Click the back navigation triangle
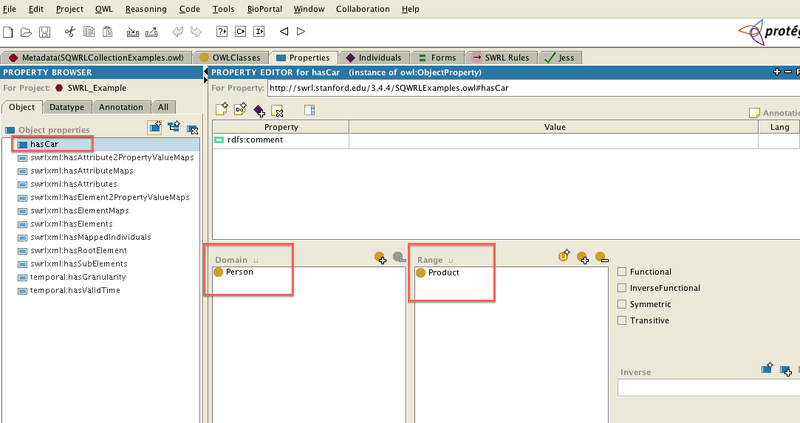The width and height of the screenshot is (800, 423). pyautogui.click(x=284, y=32)
